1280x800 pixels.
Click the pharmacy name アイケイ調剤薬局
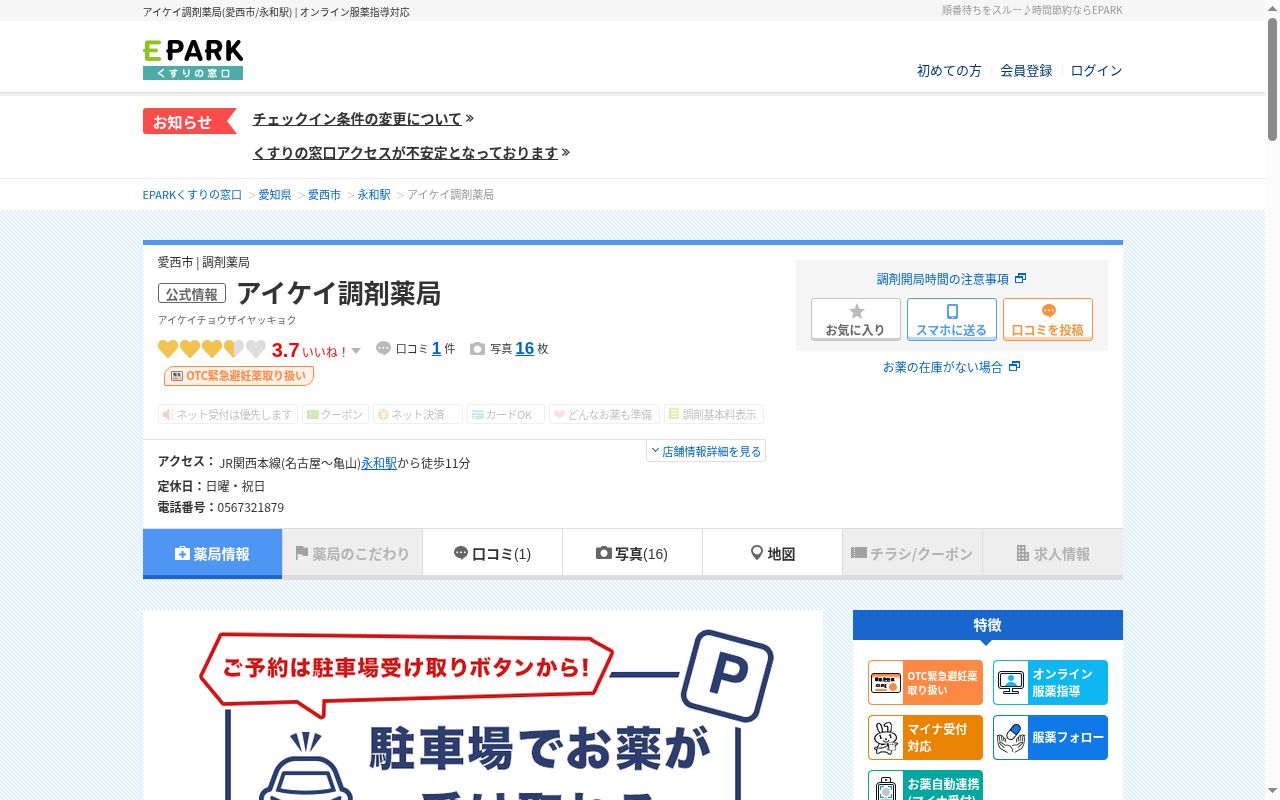(x=338, y=293)
